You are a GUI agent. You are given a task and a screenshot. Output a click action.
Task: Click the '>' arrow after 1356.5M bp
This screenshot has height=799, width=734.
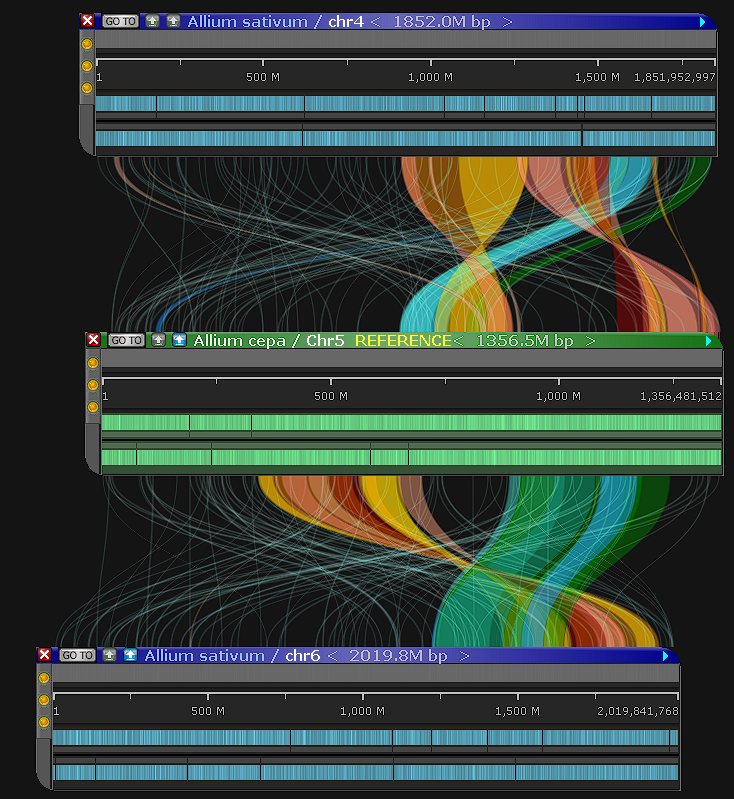pos(591,340)
